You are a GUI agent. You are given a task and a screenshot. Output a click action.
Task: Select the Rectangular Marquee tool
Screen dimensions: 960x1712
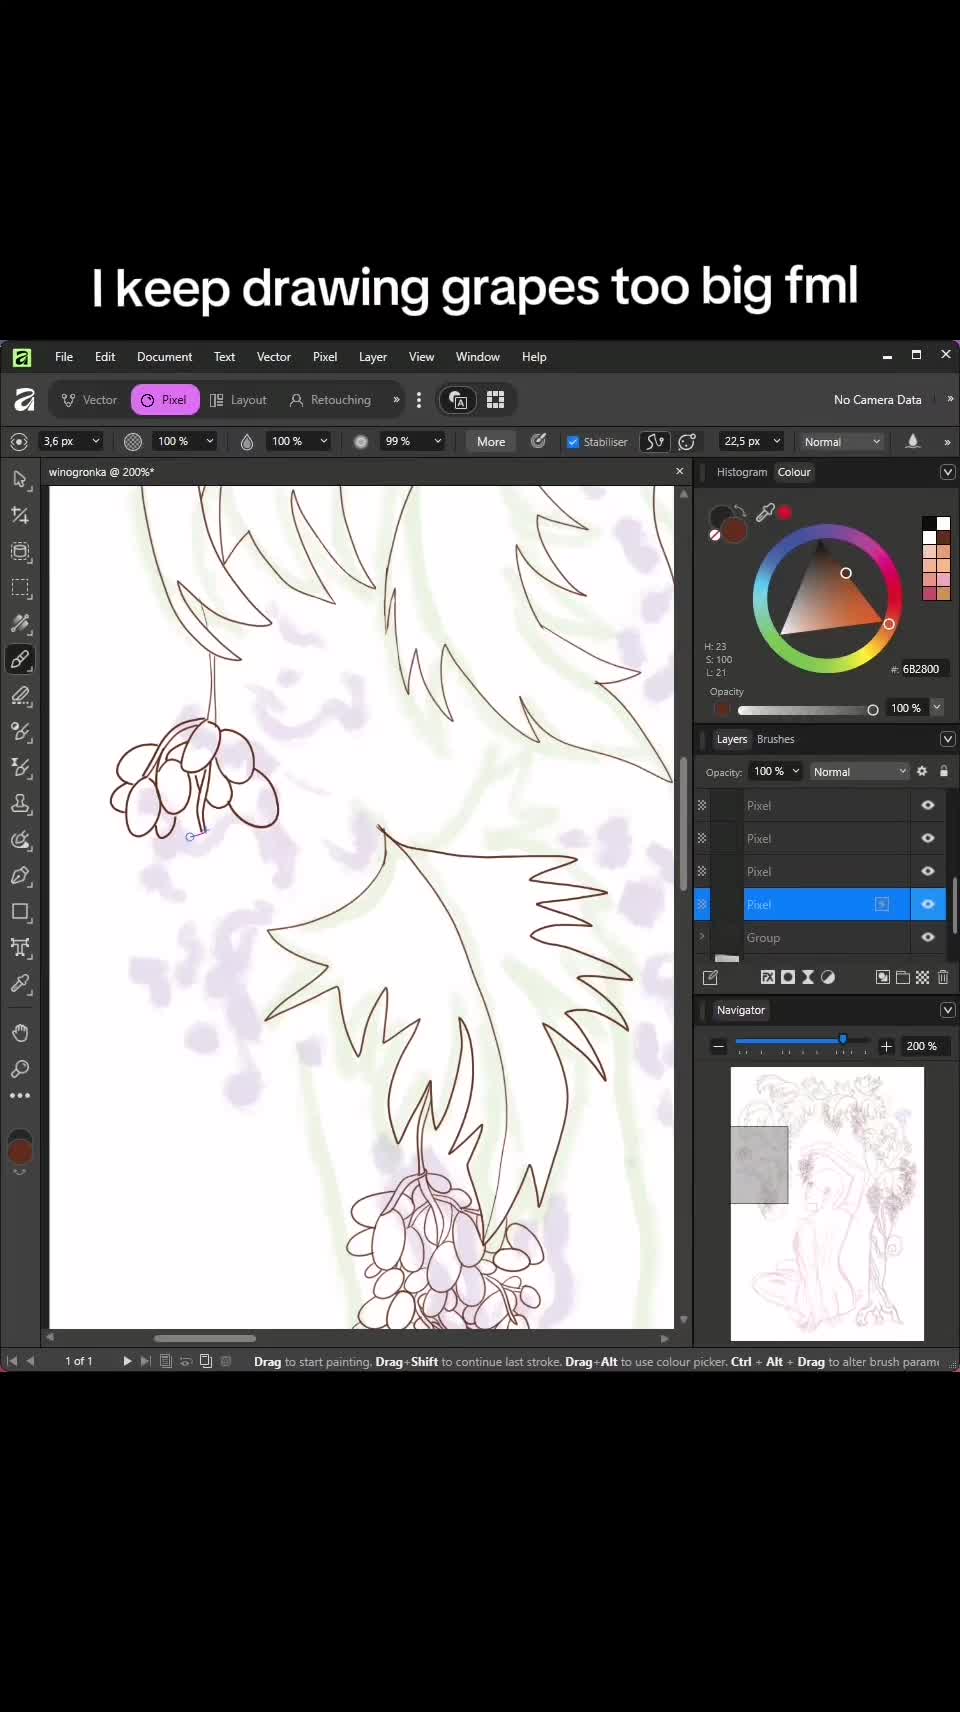click(20, 588)
